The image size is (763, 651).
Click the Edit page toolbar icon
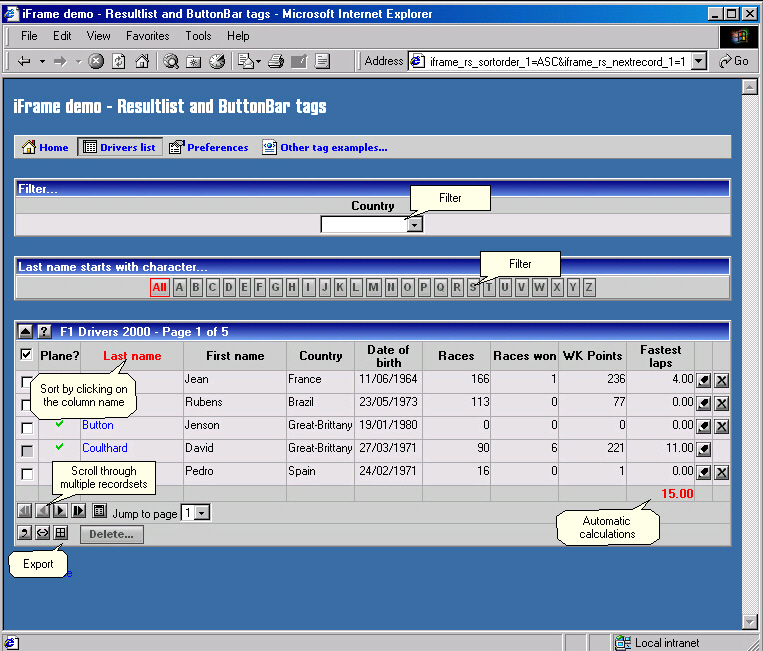pyautogui.click(x=299, y=61)
